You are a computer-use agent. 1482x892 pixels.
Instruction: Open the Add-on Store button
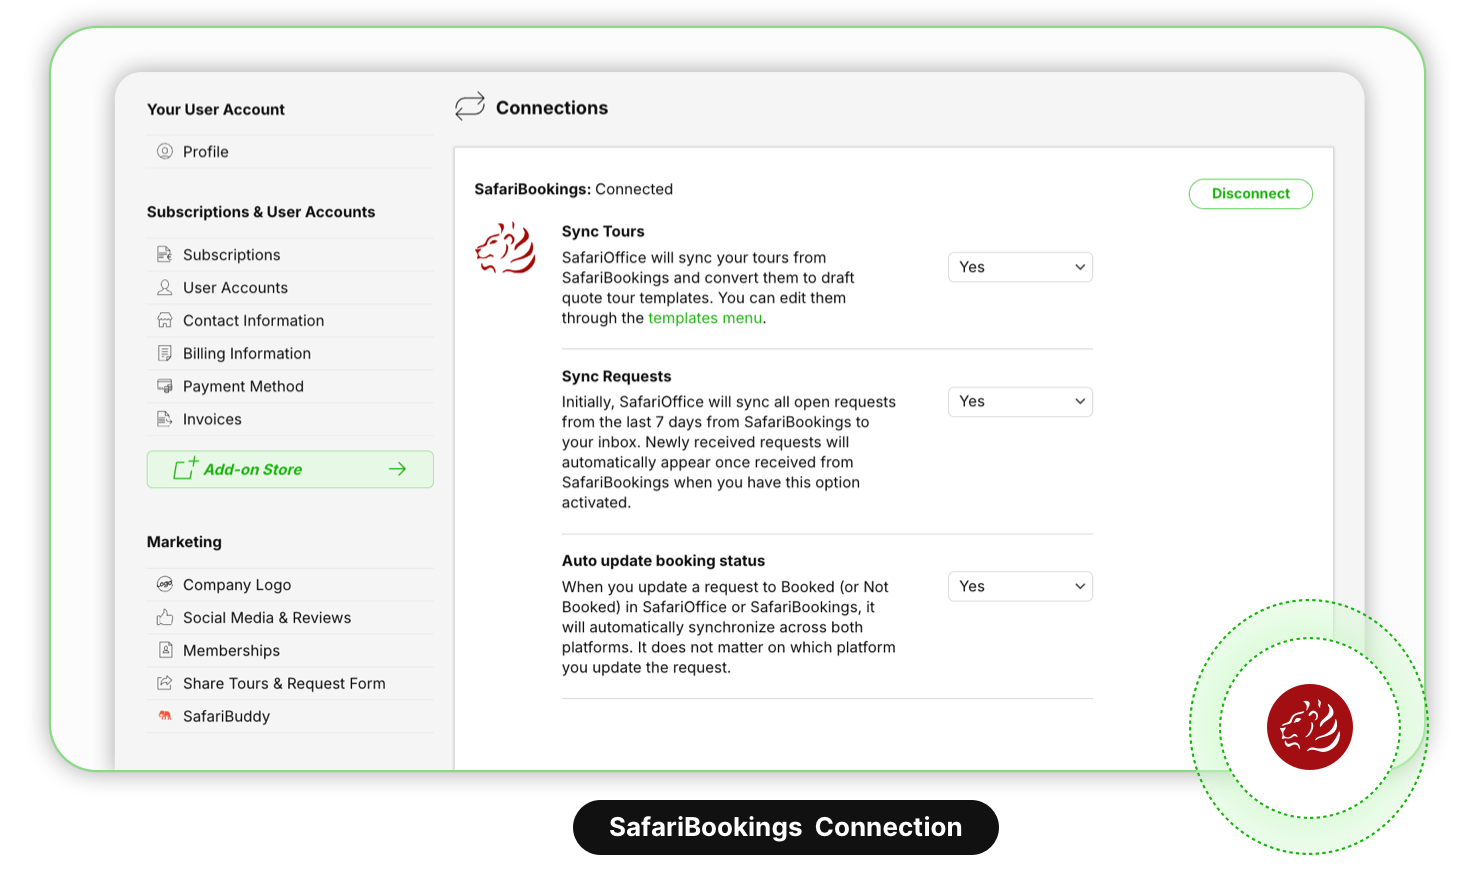pos(290,470)
